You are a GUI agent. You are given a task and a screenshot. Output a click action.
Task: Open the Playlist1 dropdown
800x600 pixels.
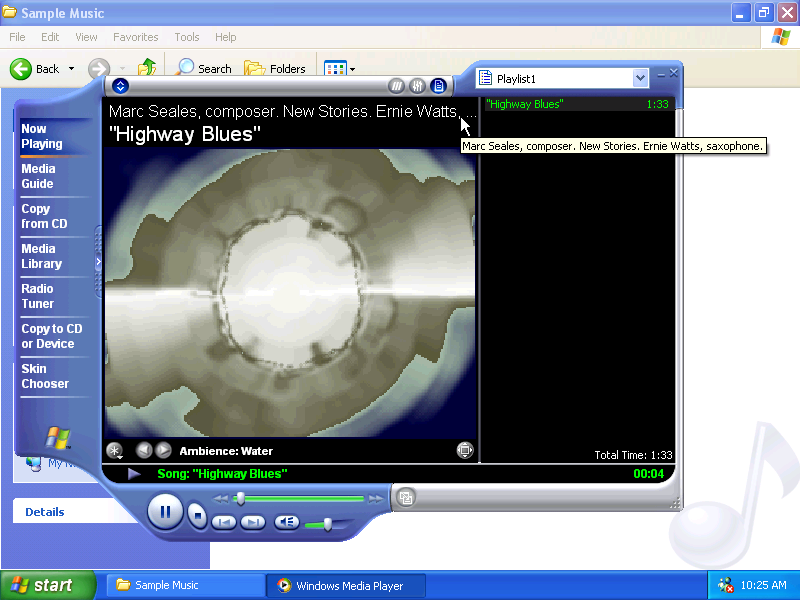(x=640, y=79)
